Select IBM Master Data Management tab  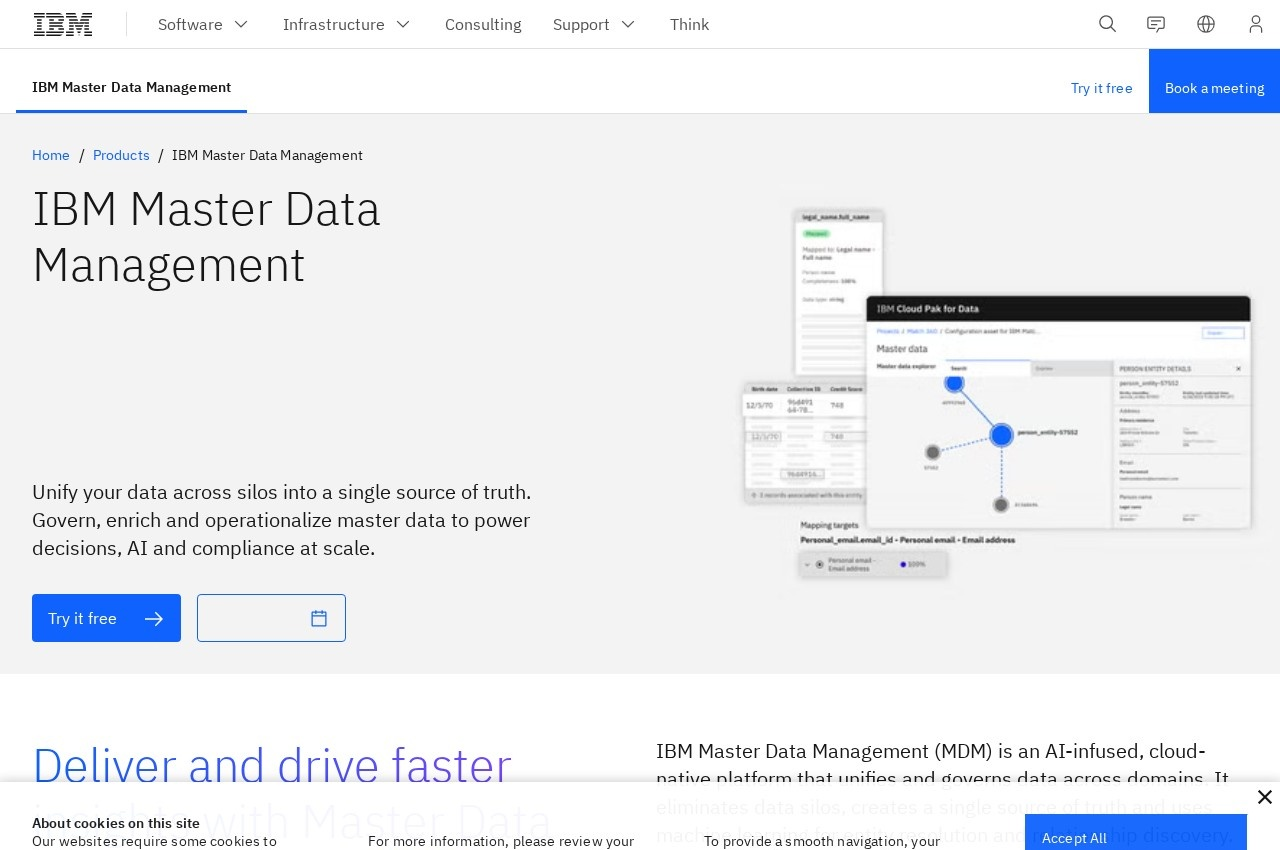coord(131,88)
